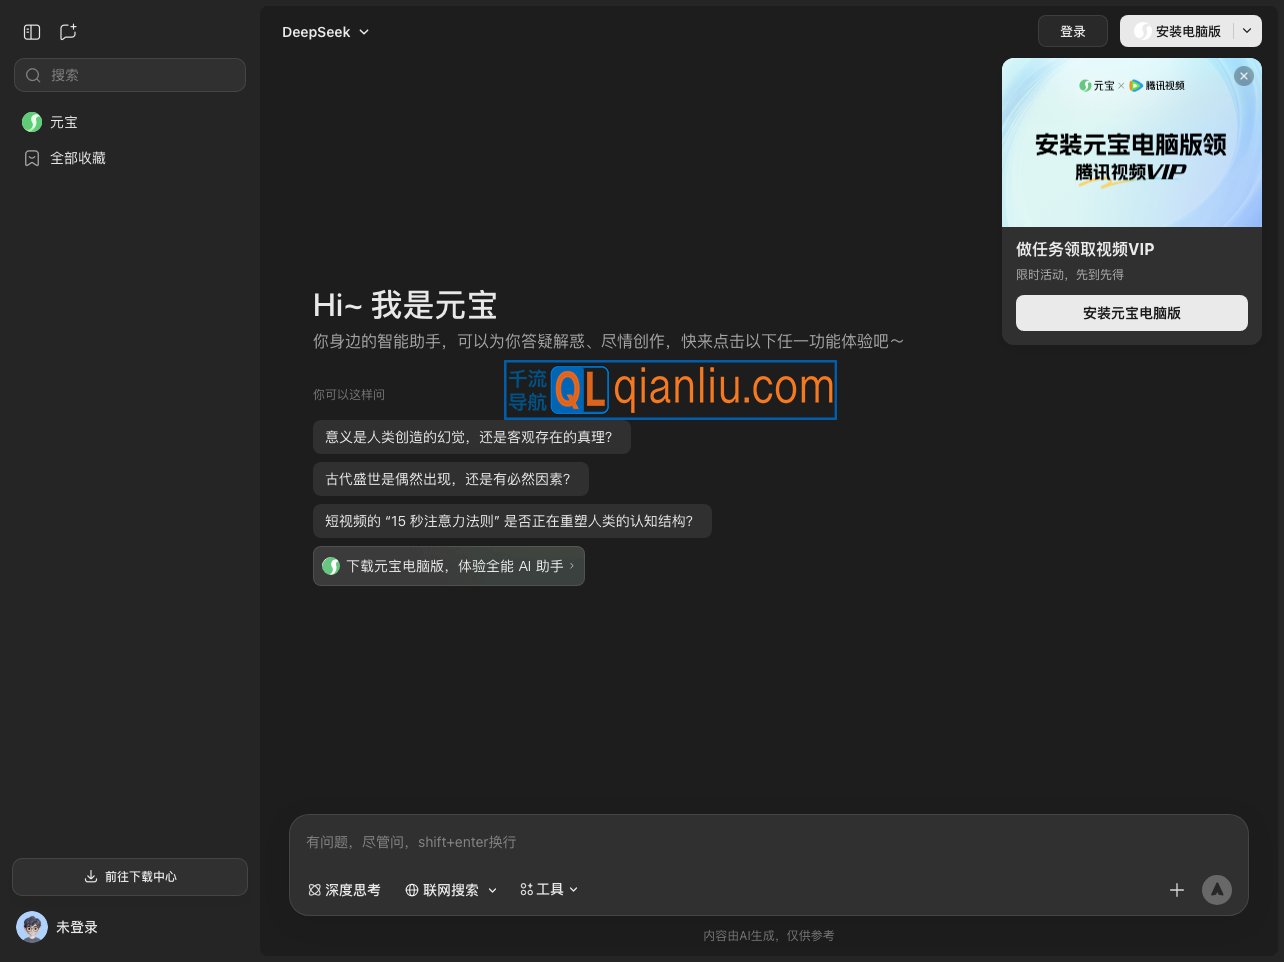Click the plus attachment icon in input box
The height and width of the screenshot is (962, 1284).
tap(1177, 890)
